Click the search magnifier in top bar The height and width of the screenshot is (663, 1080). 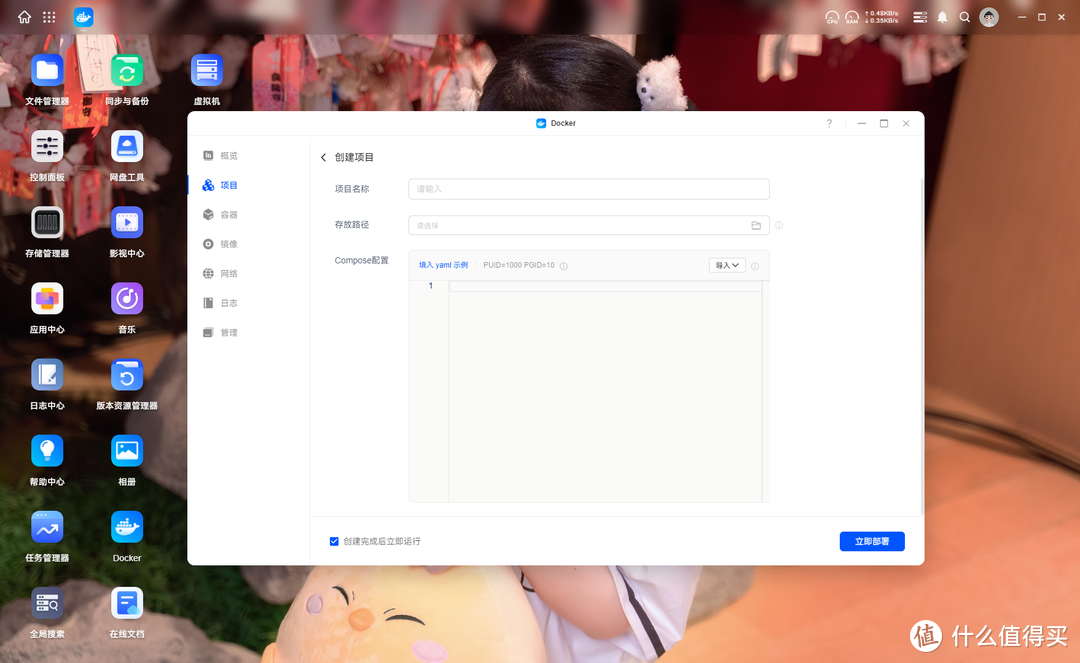pyautogui.click(x=964, y=17)
